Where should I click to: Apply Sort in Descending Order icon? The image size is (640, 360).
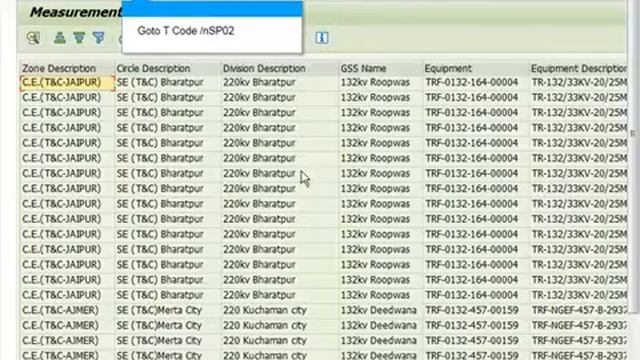tap(79, 38)
